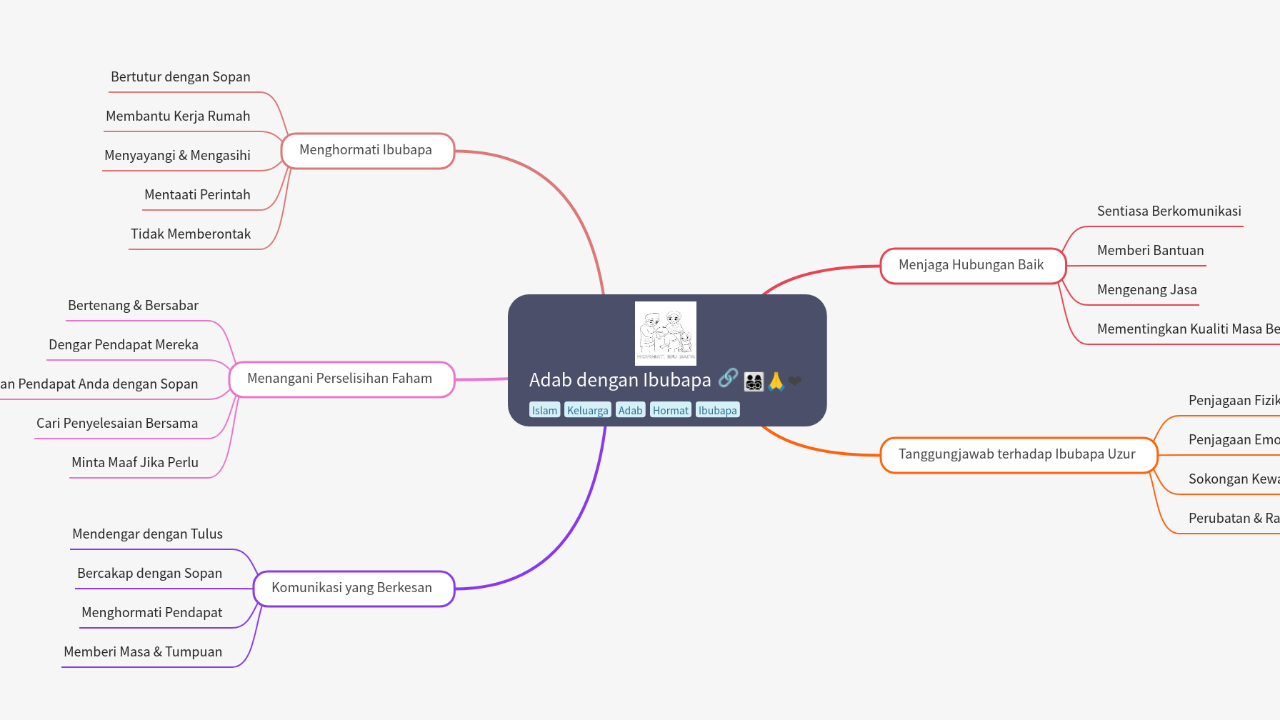
Task: Click the Bercakap dengan Sopan leaf
Action: 150,573
